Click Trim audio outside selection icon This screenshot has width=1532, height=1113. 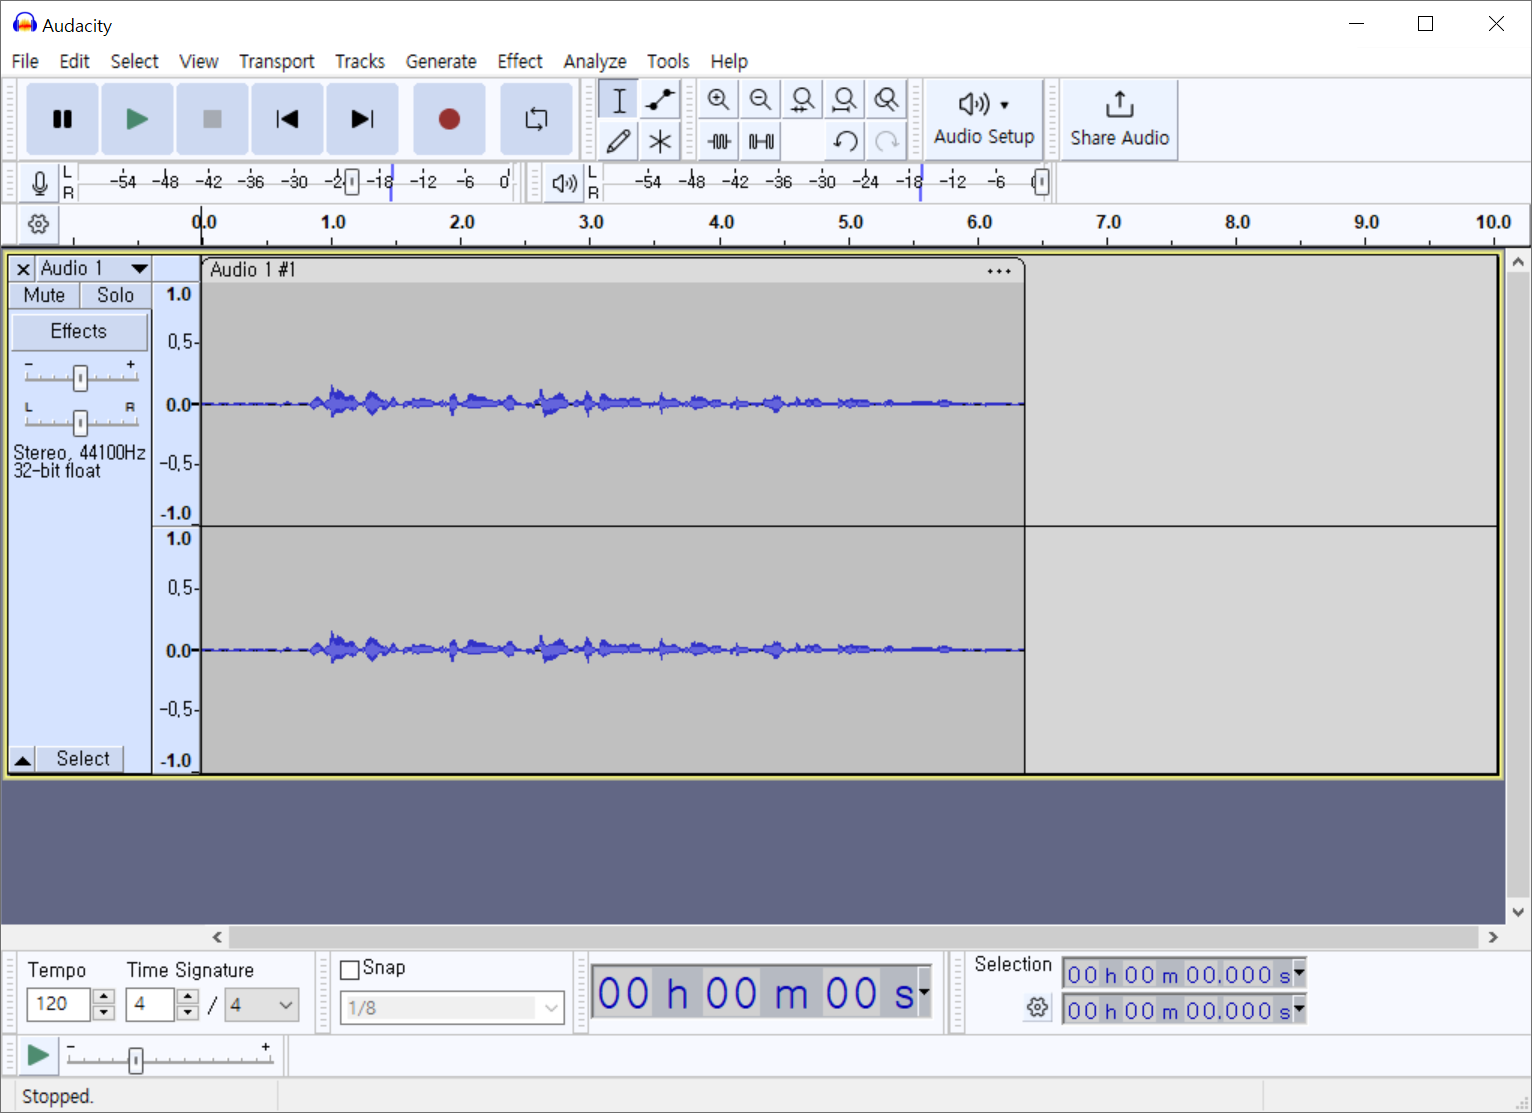pos(718,141)
